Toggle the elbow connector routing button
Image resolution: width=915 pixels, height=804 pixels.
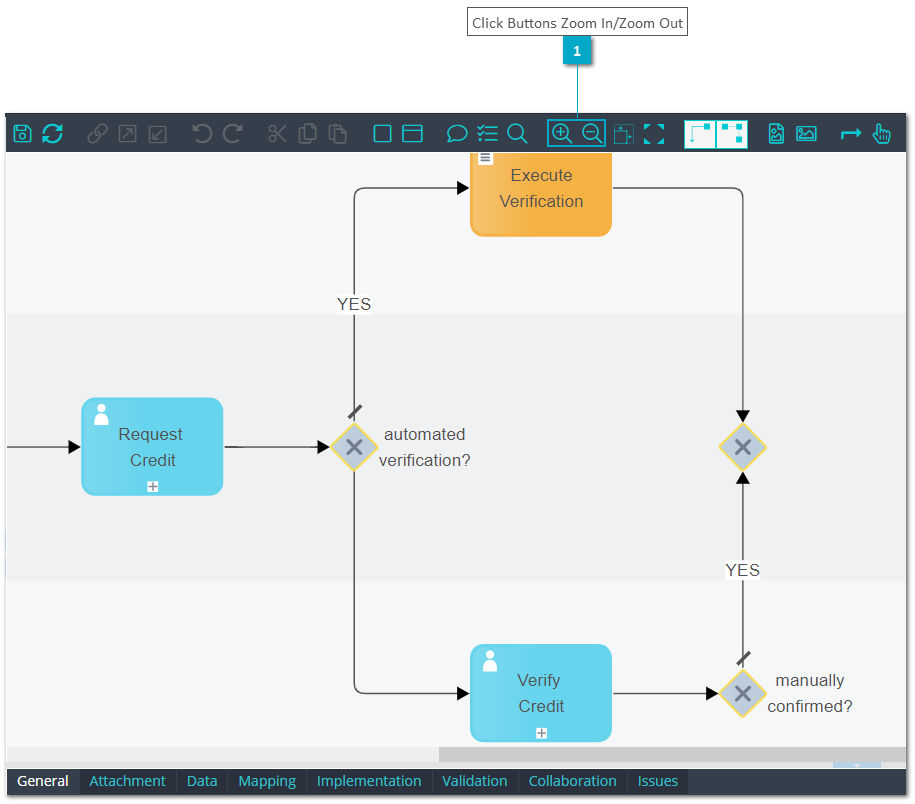[700, 134]
